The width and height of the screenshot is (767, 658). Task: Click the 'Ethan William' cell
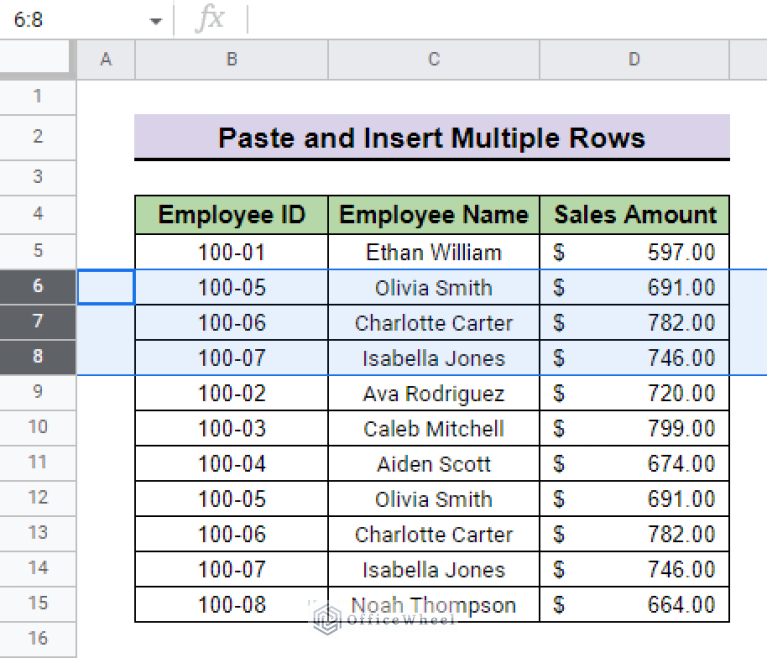(434, 252)
